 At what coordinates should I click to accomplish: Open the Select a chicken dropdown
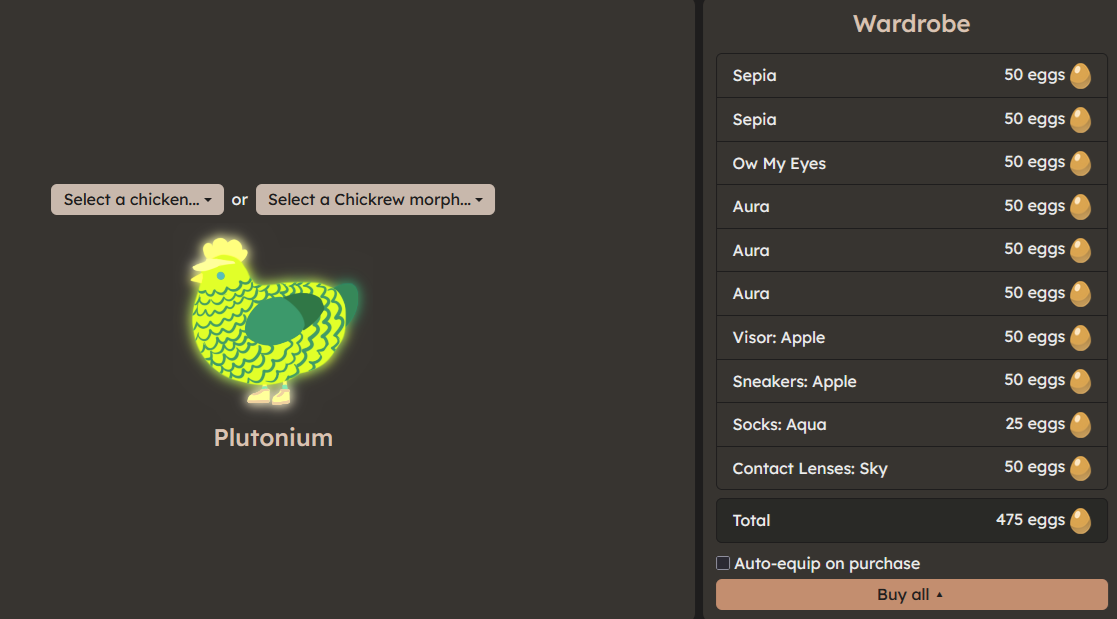click(x=137, y=200)
